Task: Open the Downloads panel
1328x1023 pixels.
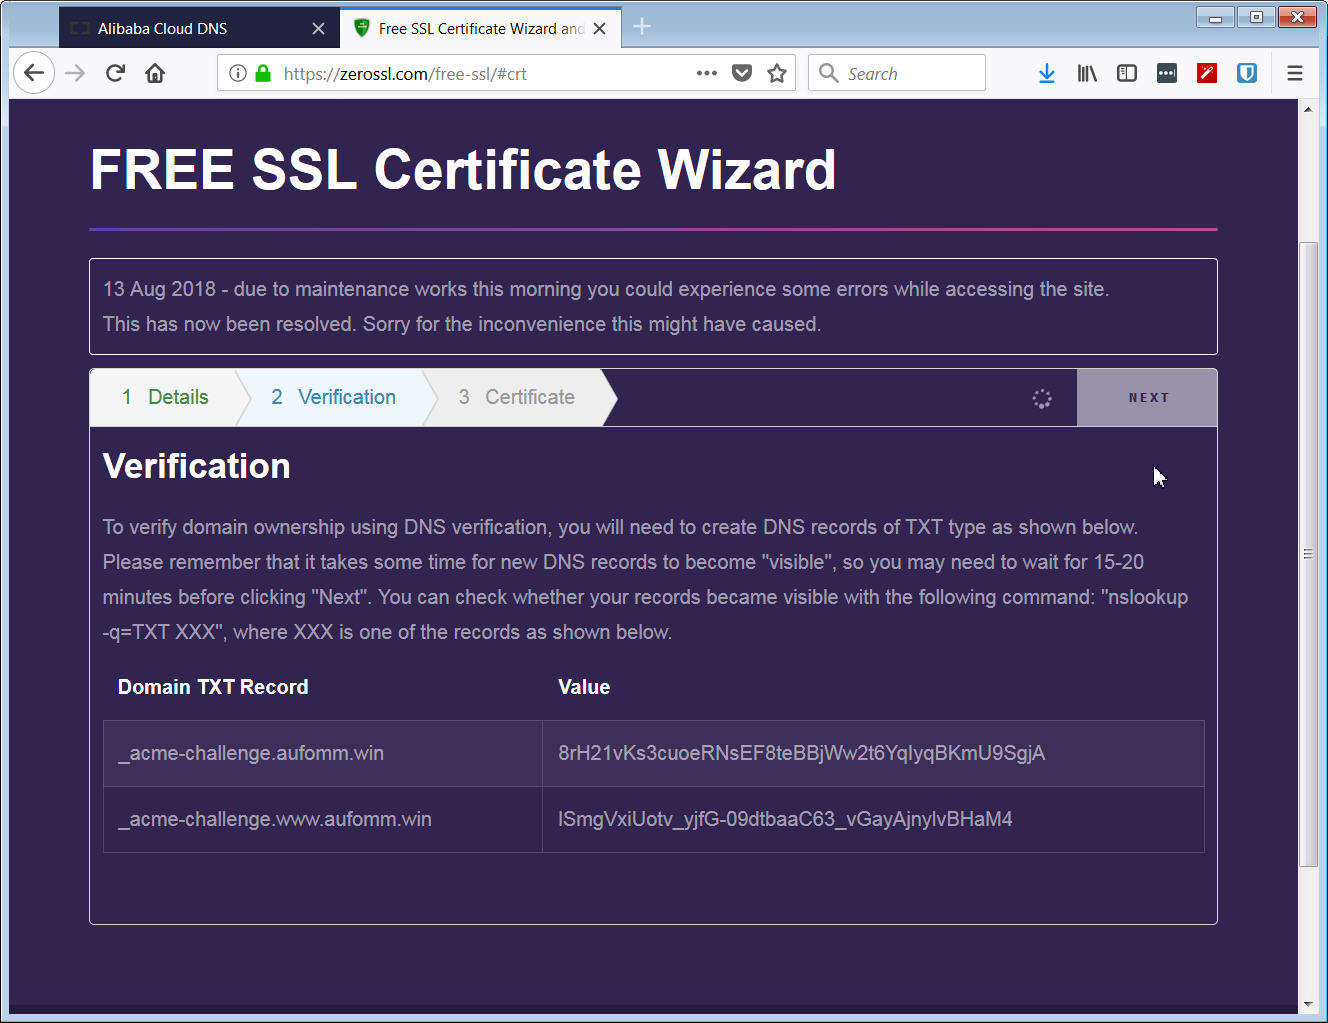Action: 1047,73
